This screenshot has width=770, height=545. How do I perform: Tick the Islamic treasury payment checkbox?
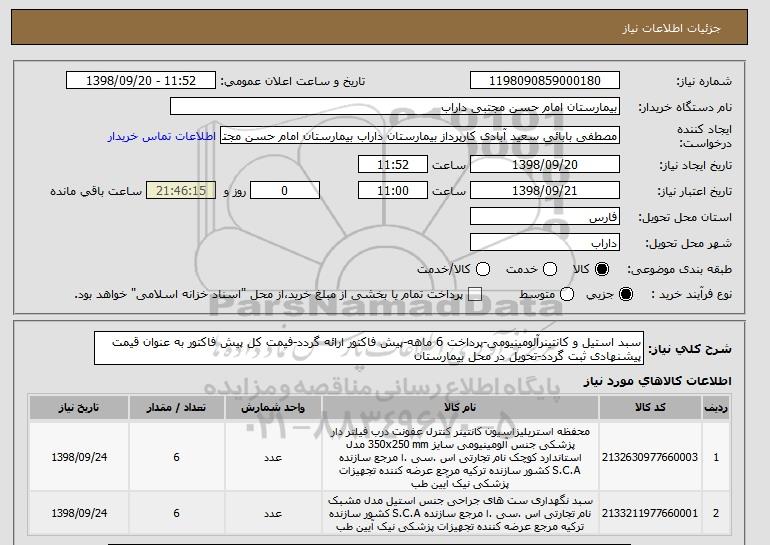(x=475, y=294)
